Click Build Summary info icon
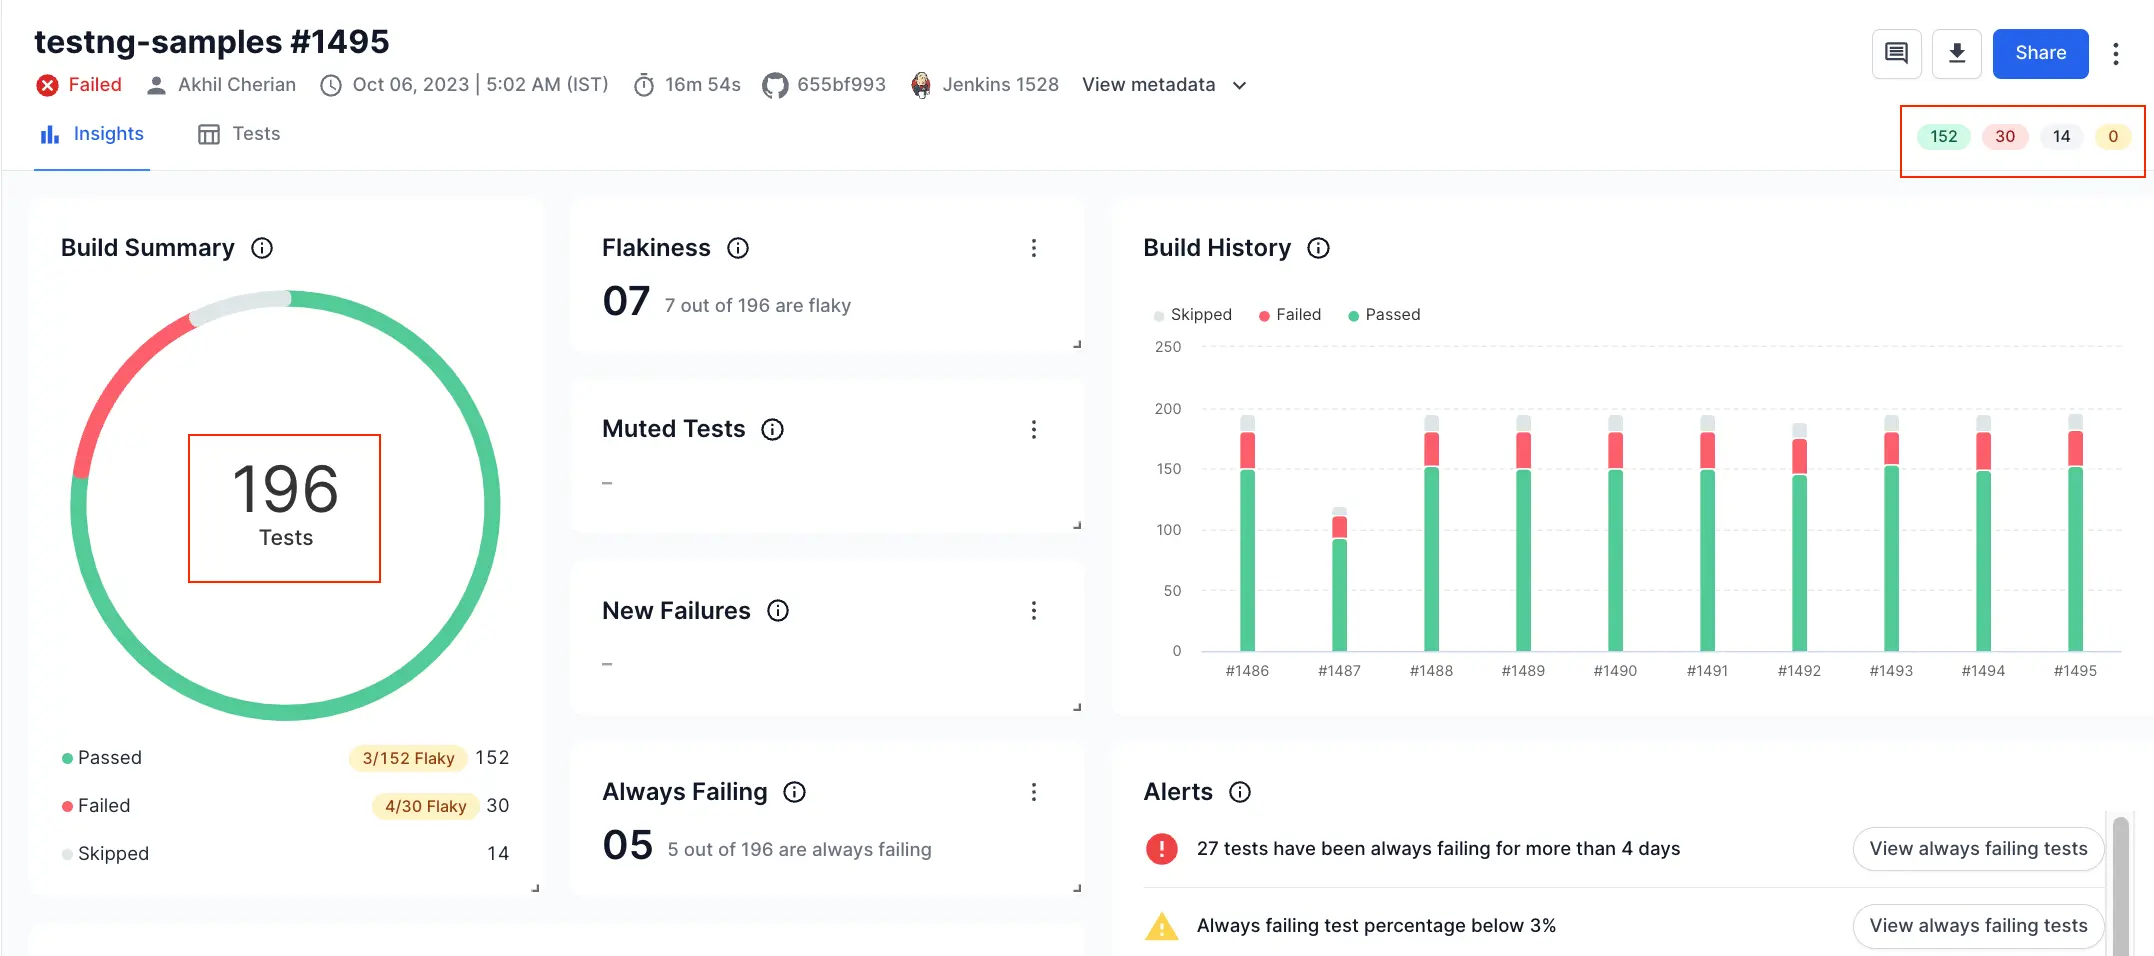The image size is (2154, 956). pos(262,248)
